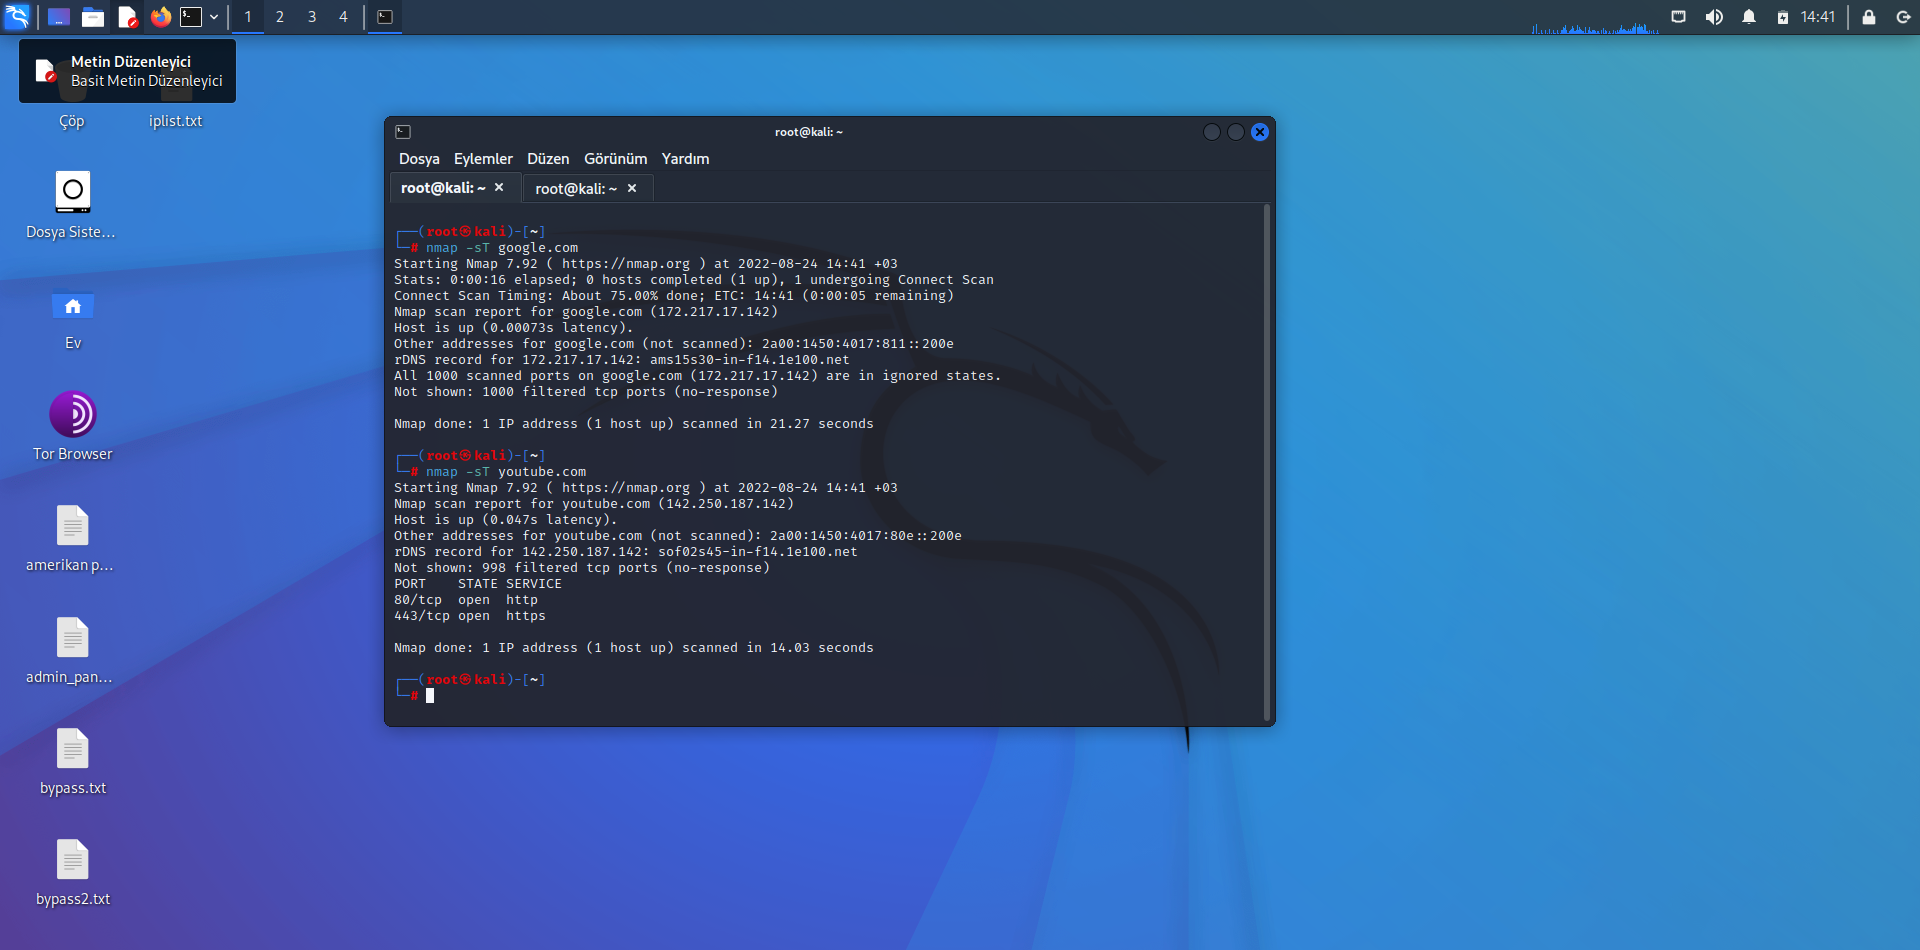
Task: Lock the screen with the padlock icon
Action: [x=1868, y=17]
